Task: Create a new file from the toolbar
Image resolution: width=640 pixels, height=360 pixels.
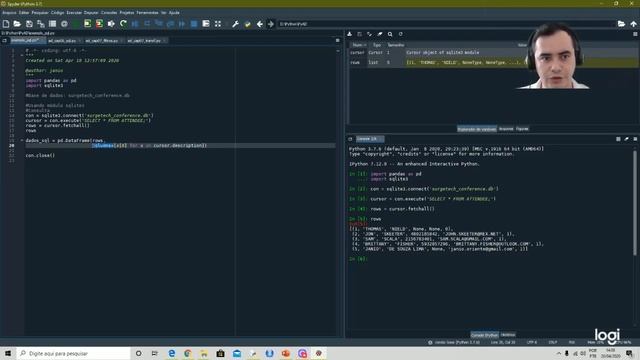Action: pos(6,24)
